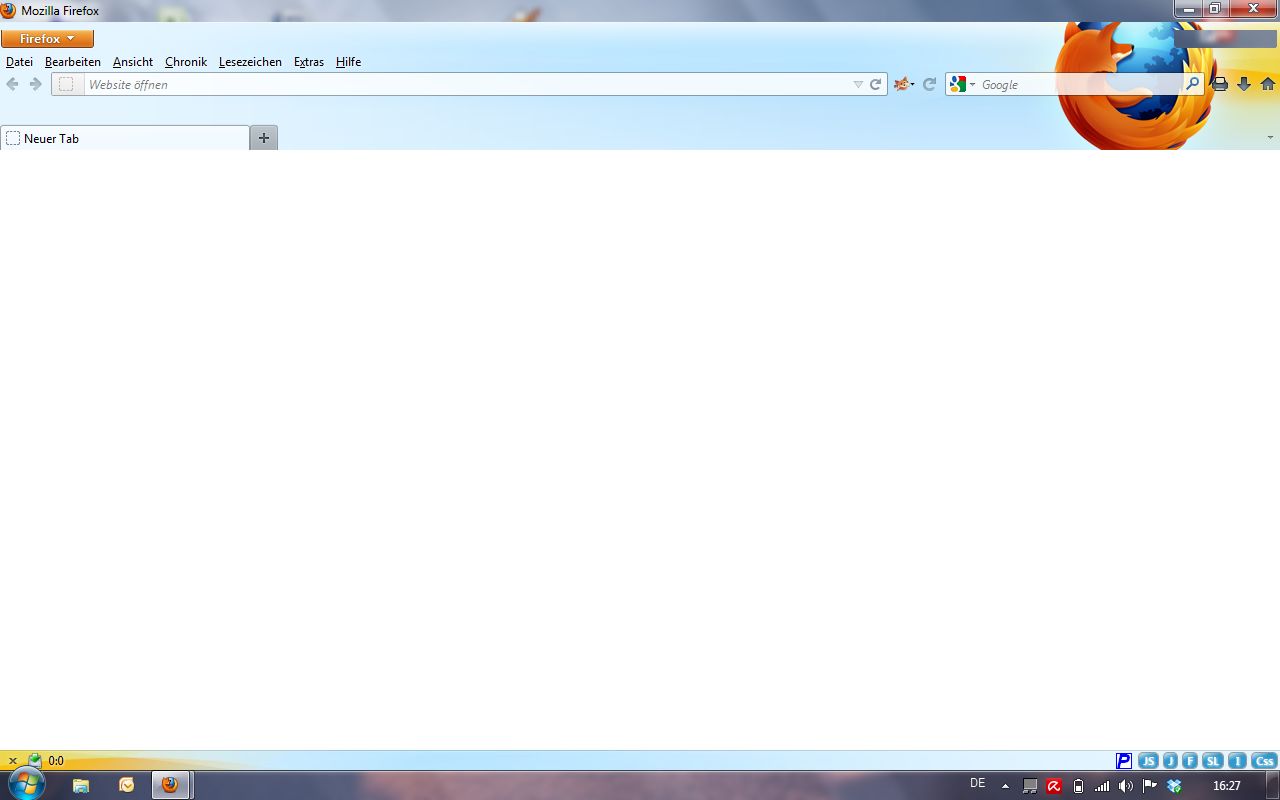Open the Lesezeichen menu

point(250,62)
